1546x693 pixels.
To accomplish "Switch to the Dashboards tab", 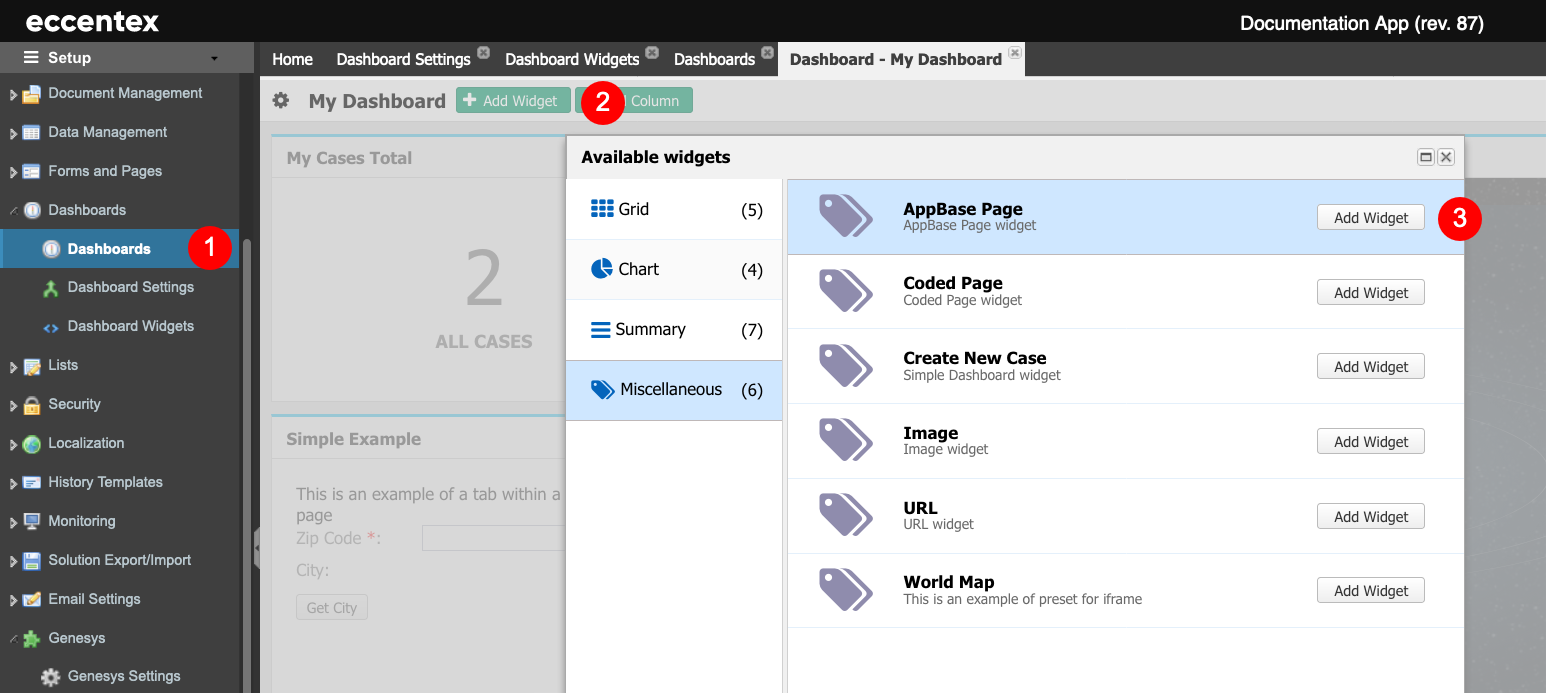I will tap(714, 59).
